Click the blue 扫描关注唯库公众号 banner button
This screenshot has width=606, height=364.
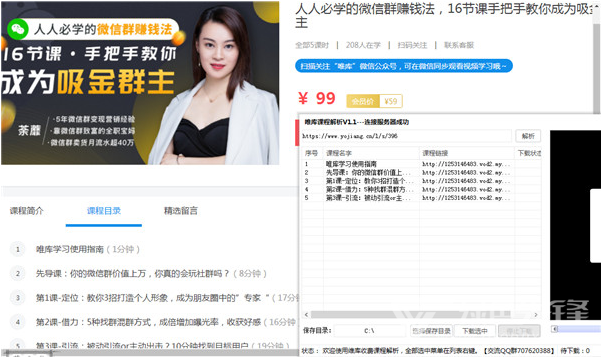[x=404, y=66]
